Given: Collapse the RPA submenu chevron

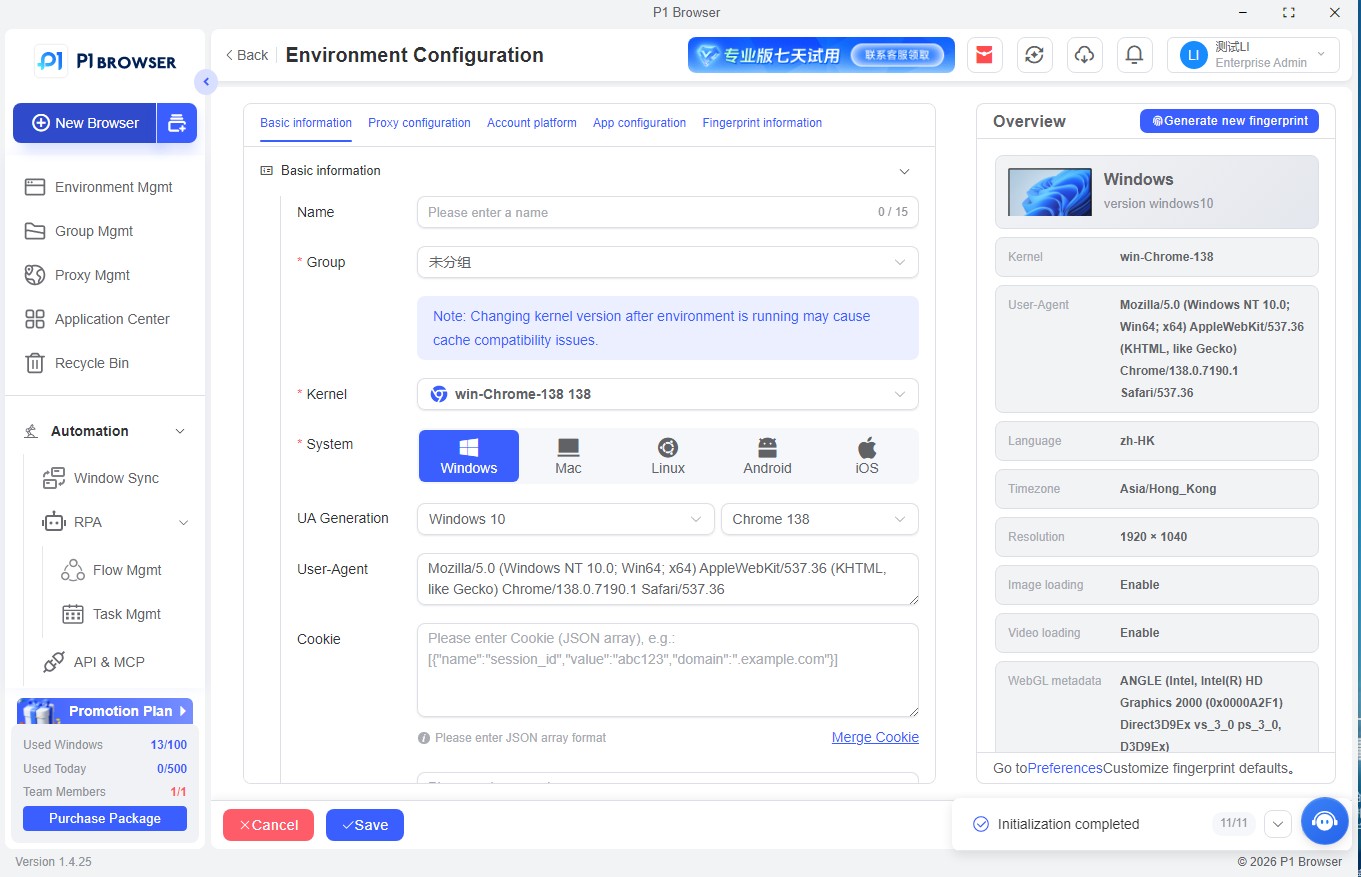Looking at the screenshot, I should (183, 522).
